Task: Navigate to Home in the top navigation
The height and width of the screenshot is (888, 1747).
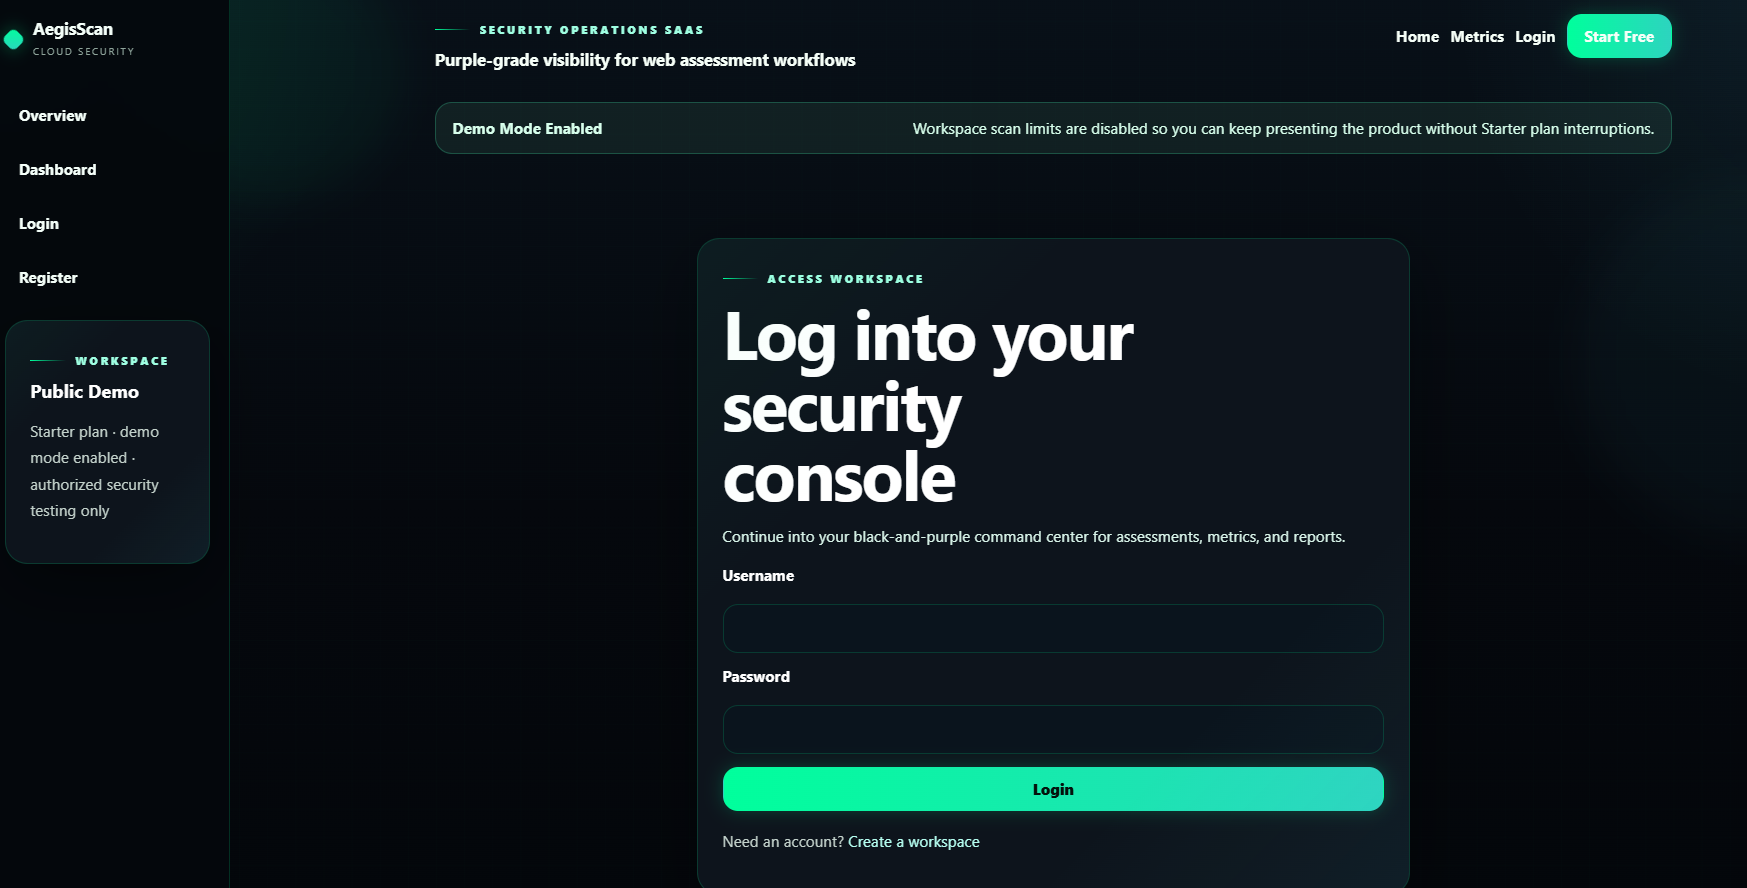Action: point(1417,37)
